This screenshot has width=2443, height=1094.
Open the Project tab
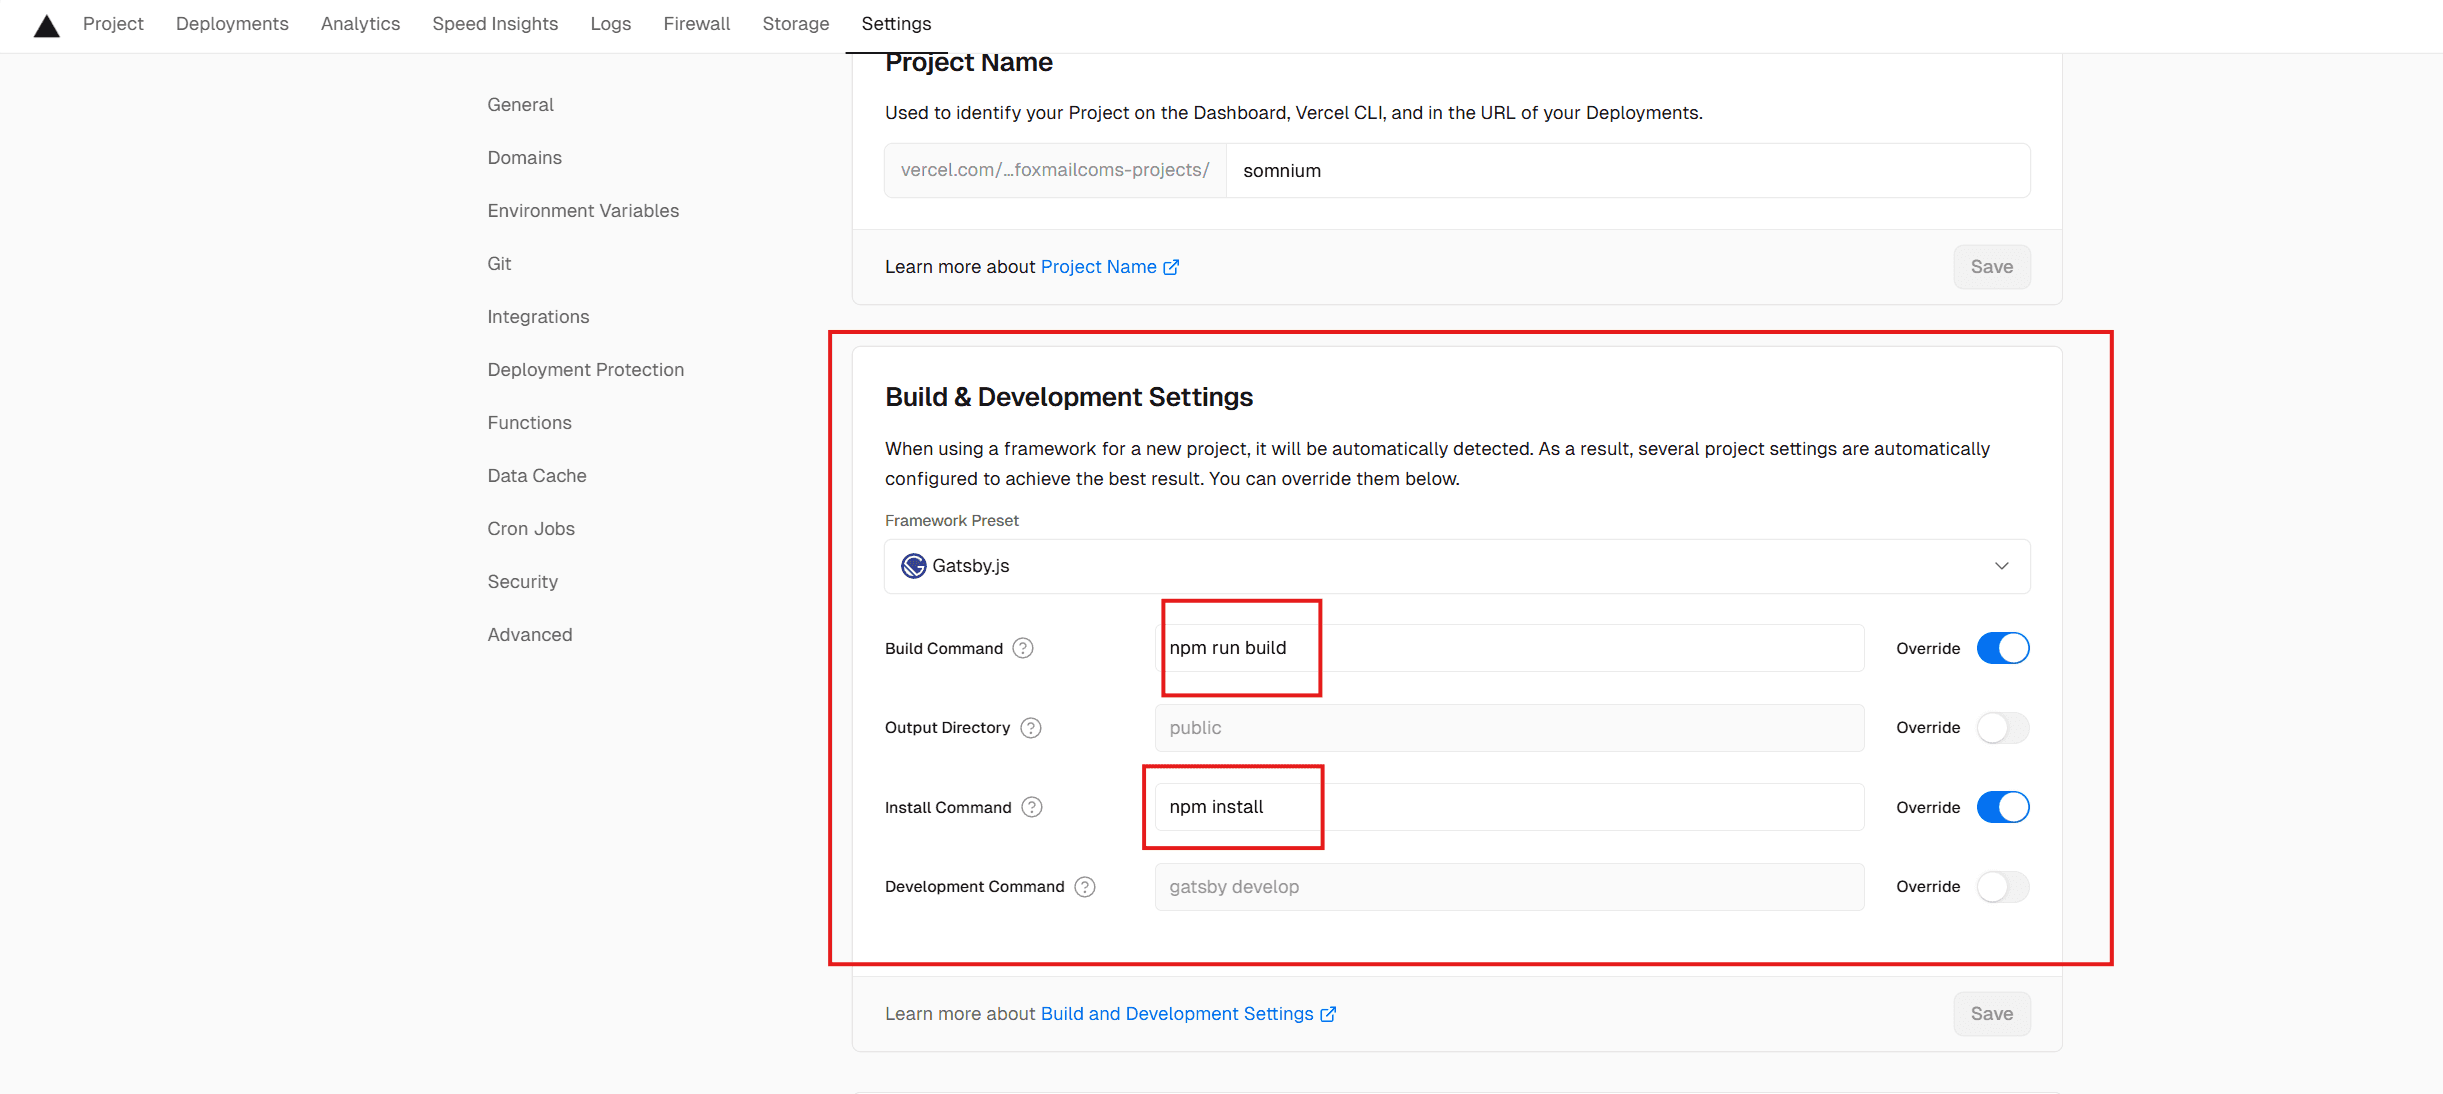click(113, 23)
